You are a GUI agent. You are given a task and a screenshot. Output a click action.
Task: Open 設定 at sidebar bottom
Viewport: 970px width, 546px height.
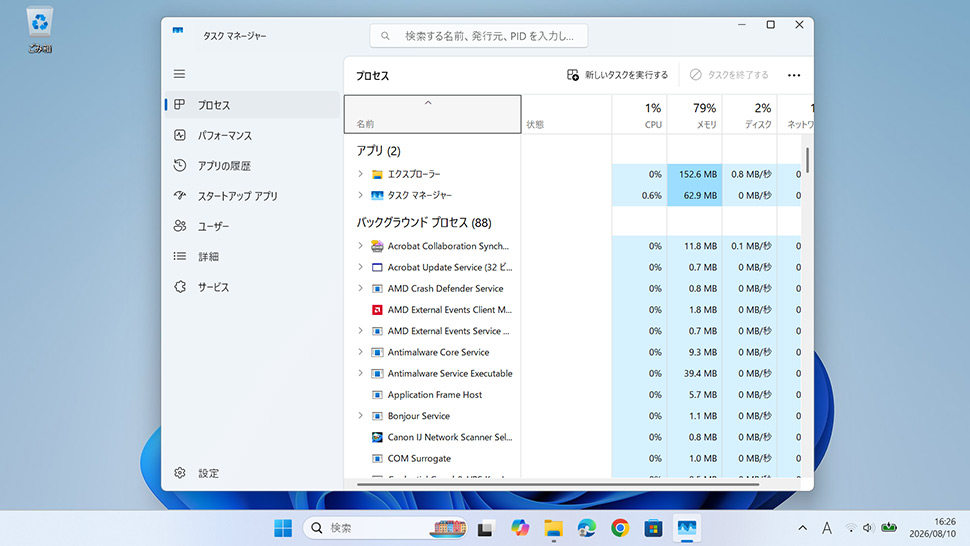252,473
